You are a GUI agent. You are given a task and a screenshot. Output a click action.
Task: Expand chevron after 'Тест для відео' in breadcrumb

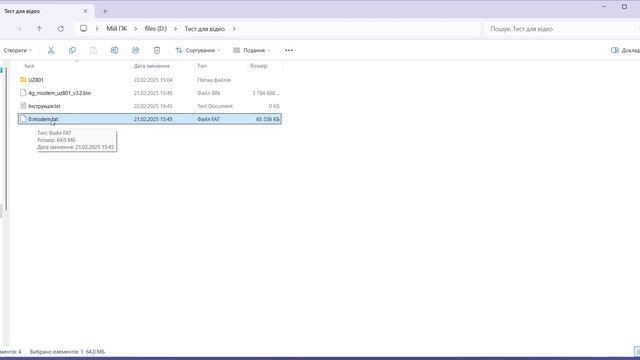point(234,29)
